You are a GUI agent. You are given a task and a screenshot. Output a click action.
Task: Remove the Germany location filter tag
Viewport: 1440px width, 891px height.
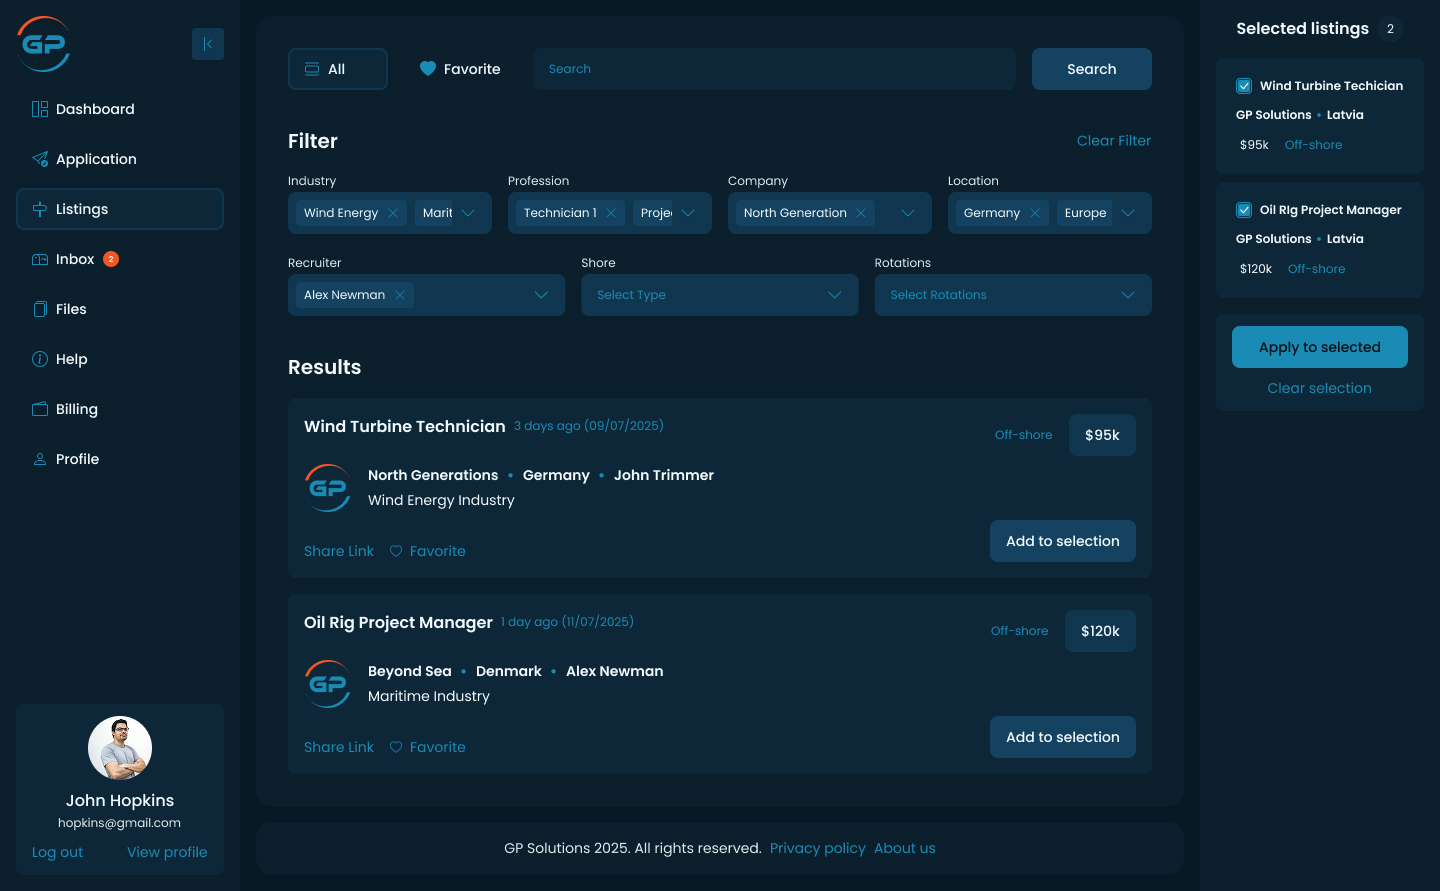point(1035,213)
